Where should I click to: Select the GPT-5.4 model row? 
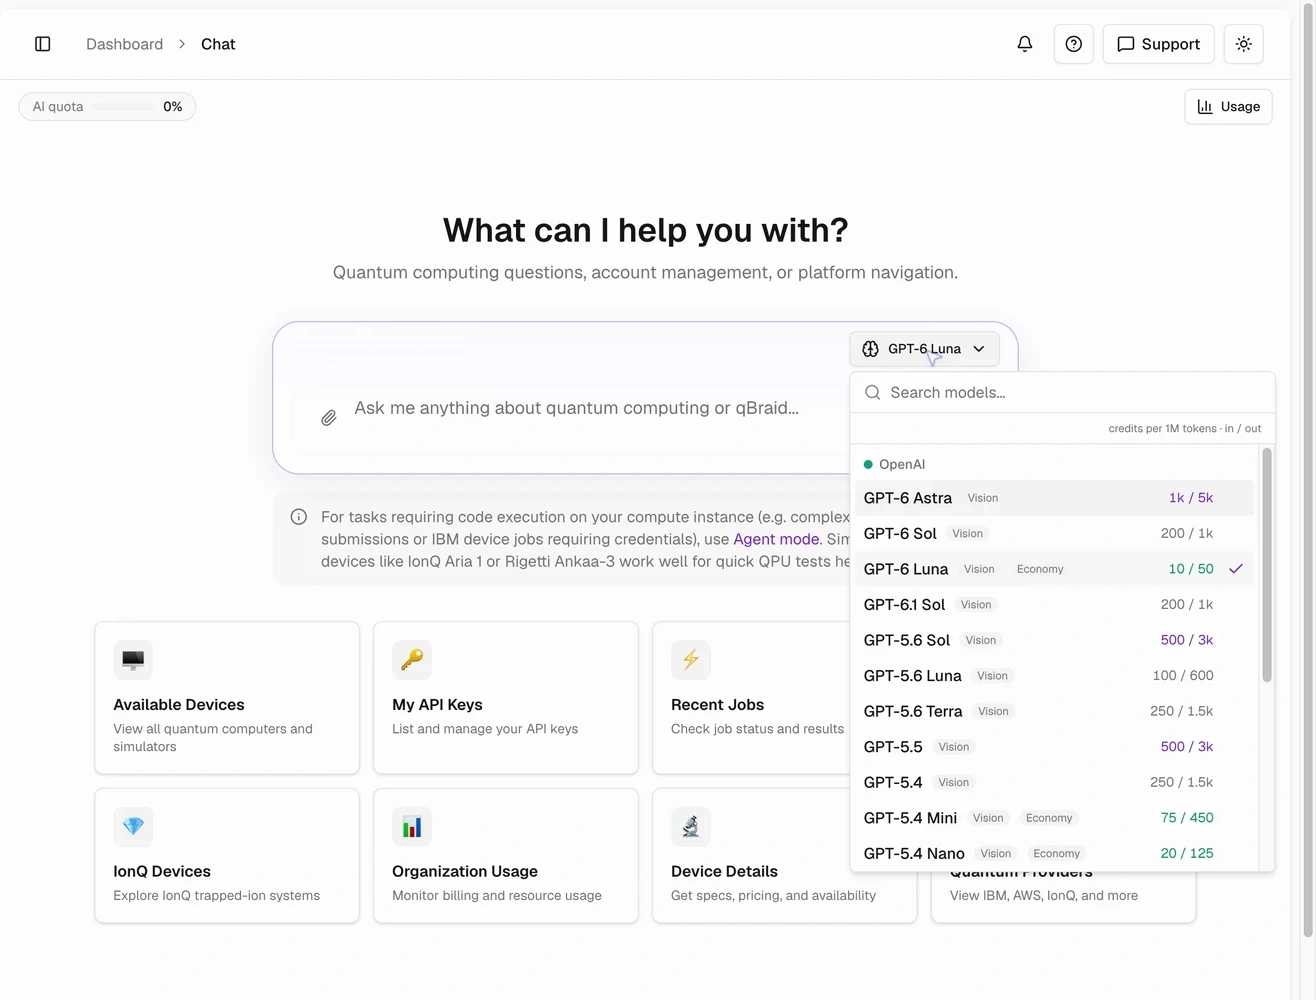tap(1054, 782)
